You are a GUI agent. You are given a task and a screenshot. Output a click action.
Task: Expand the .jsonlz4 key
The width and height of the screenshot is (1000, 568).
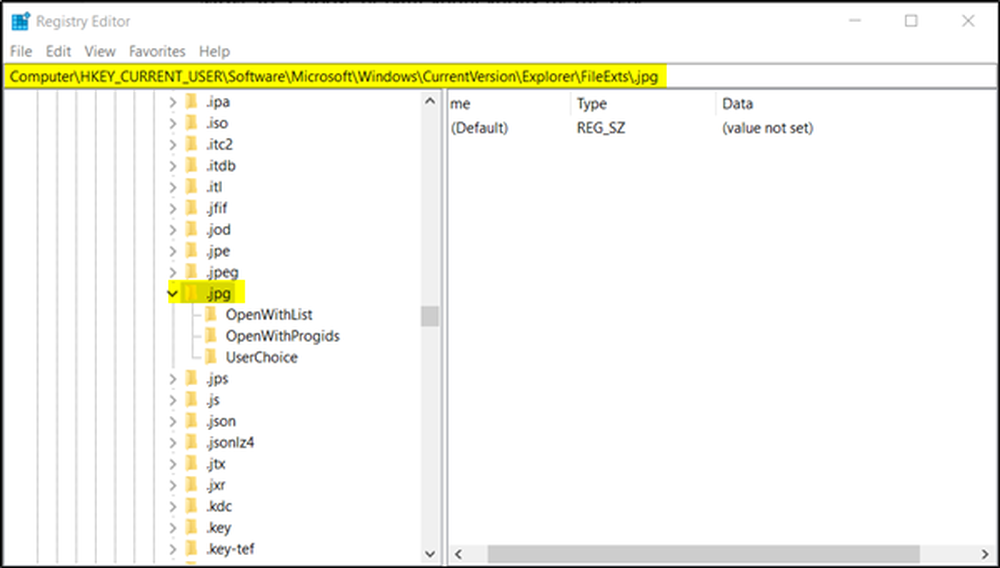click(173, 442)
